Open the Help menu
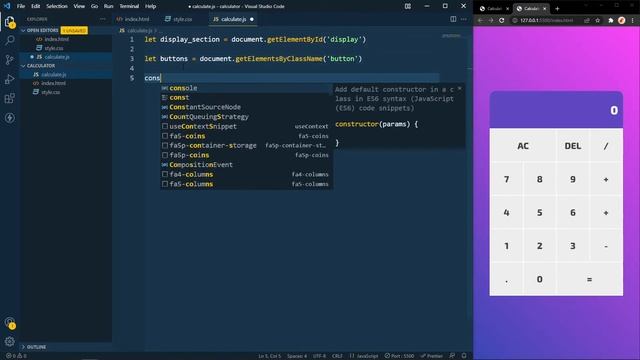Screen dimensions: 640x360 [151, 6]
